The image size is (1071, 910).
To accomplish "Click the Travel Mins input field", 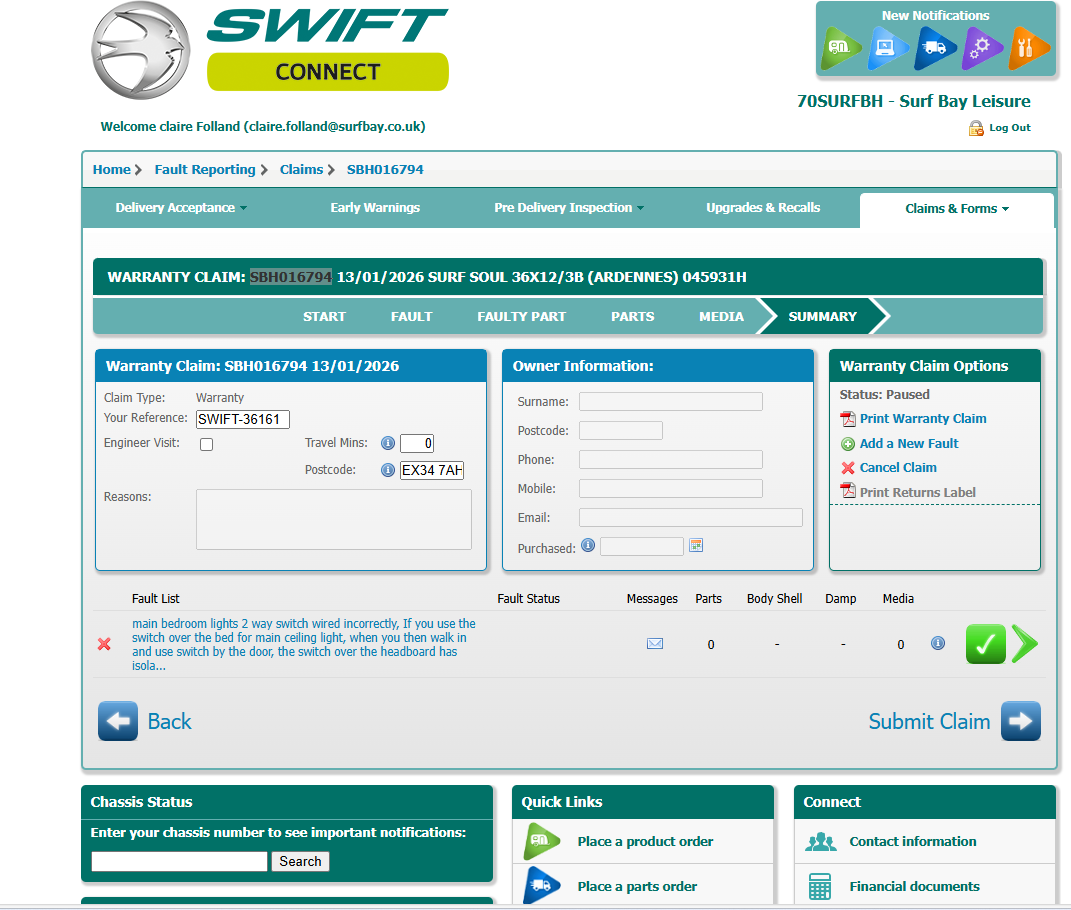I will (x=417, y=443).
